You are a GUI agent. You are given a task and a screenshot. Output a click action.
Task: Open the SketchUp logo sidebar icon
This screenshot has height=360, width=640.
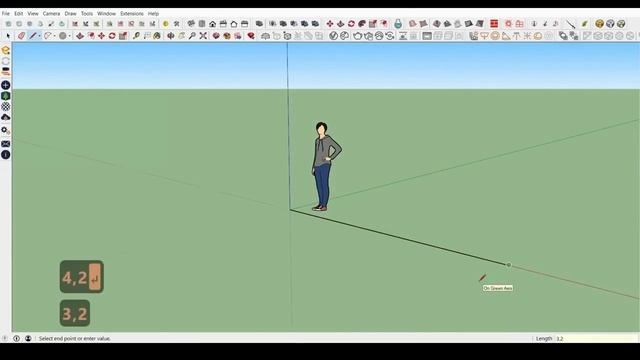(6, 50)
